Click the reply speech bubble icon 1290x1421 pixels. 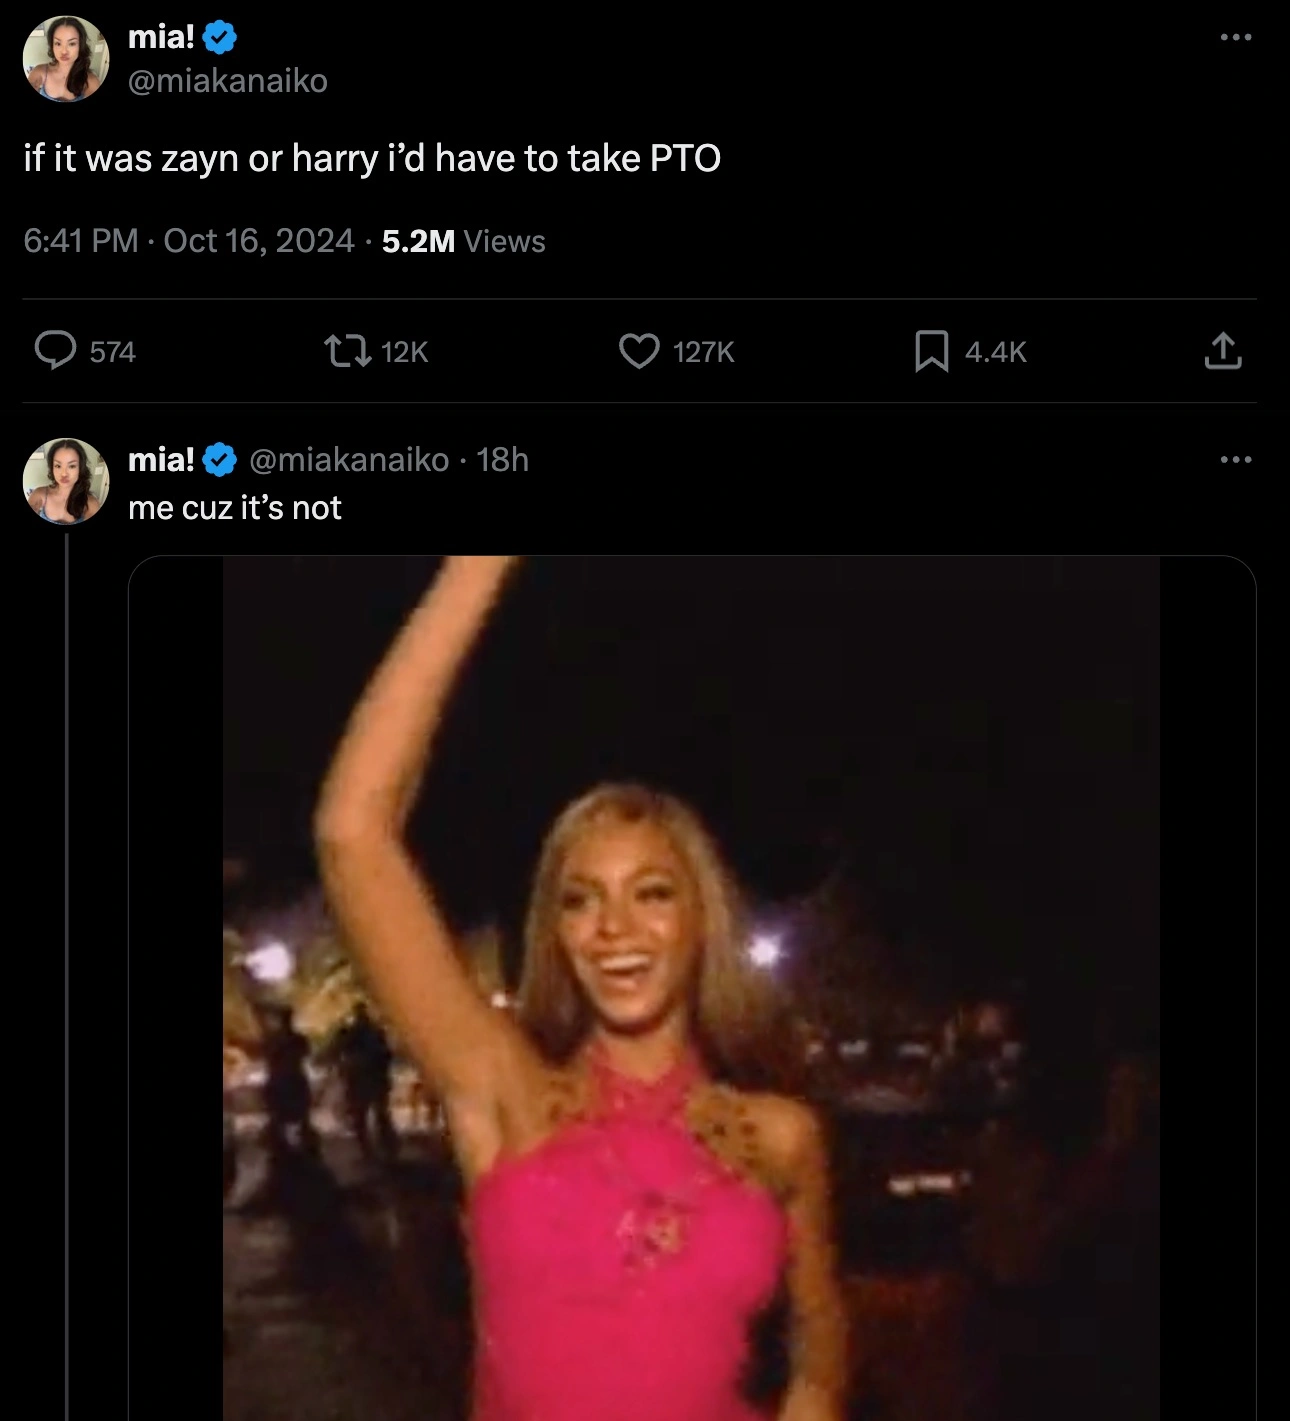tap(56, 351)
